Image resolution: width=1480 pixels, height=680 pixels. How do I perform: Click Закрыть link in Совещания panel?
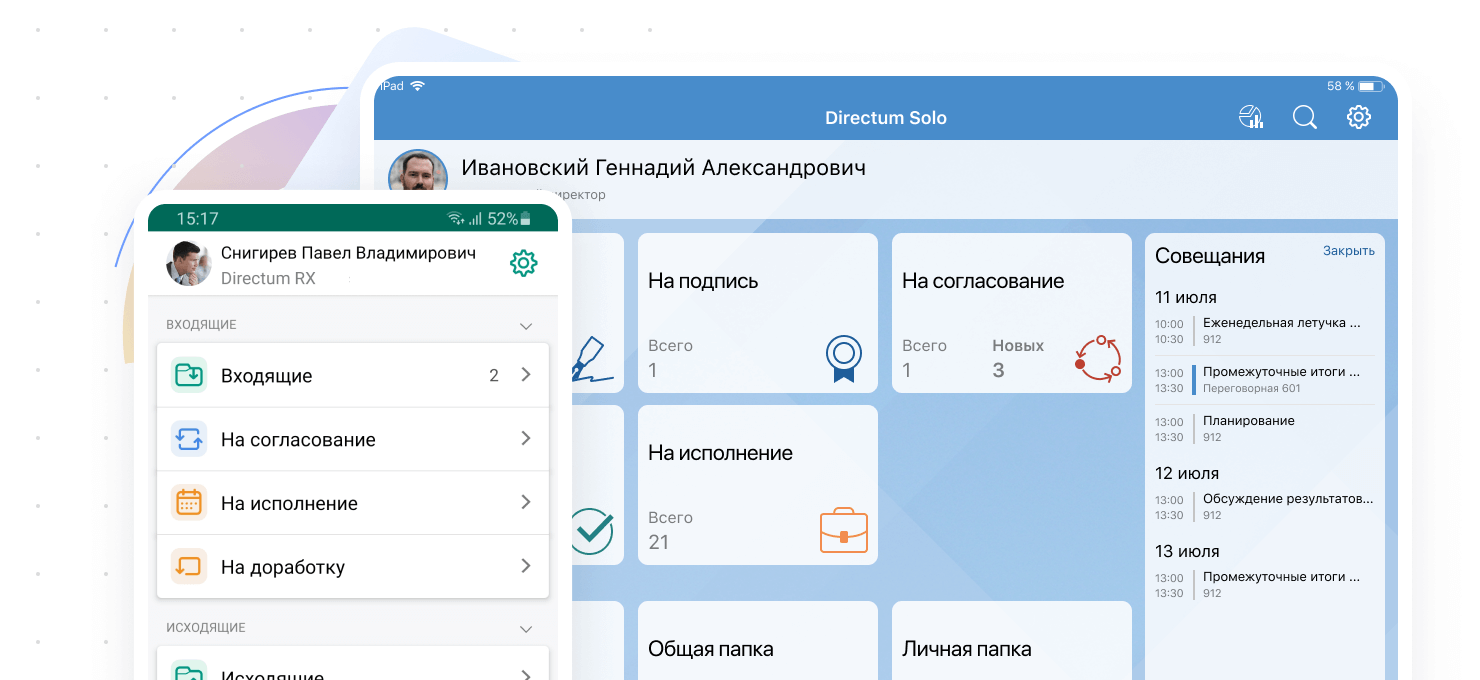pos(1348,251)
